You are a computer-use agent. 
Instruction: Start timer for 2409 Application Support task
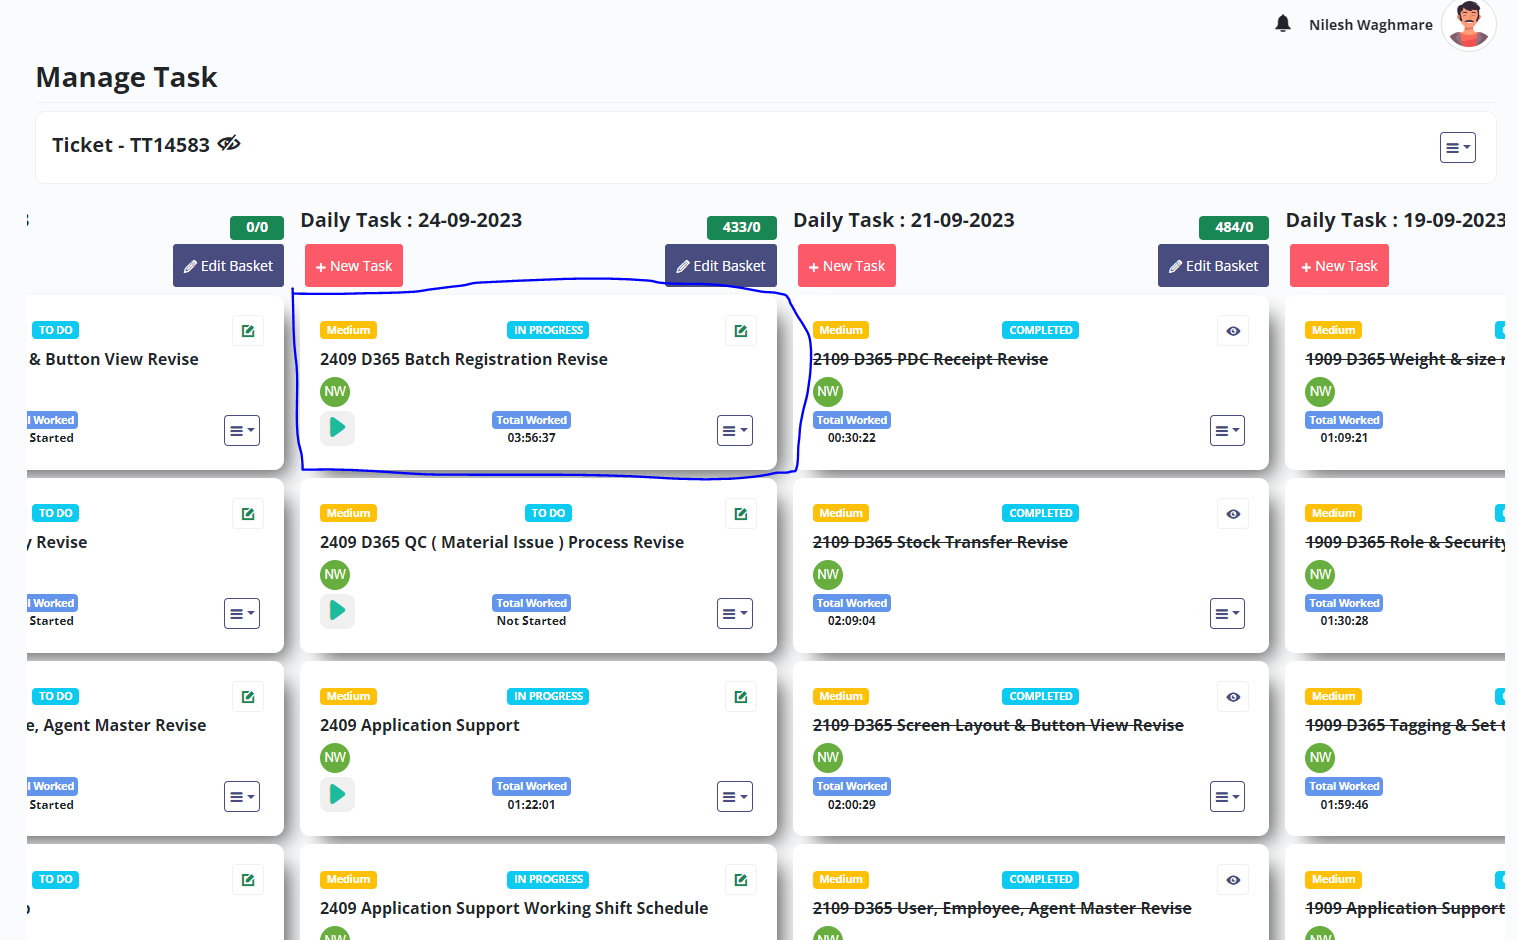click(x=337, y=794)
